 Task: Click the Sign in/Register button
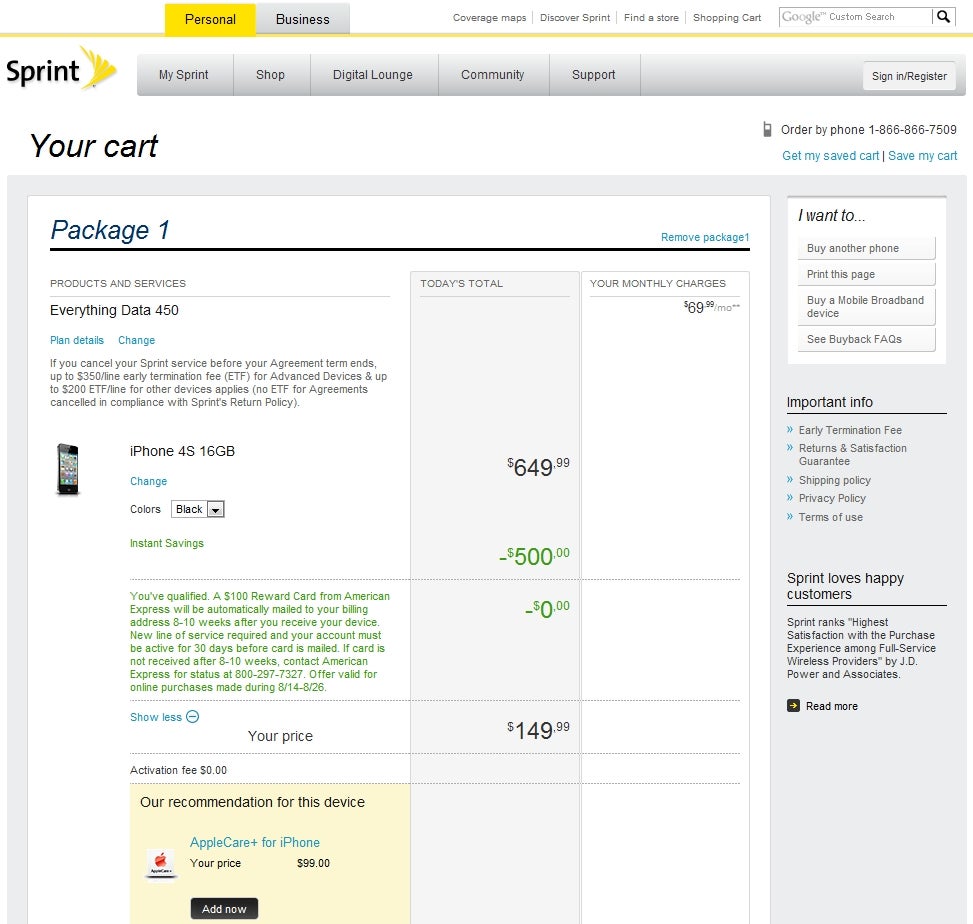[909, 76]
